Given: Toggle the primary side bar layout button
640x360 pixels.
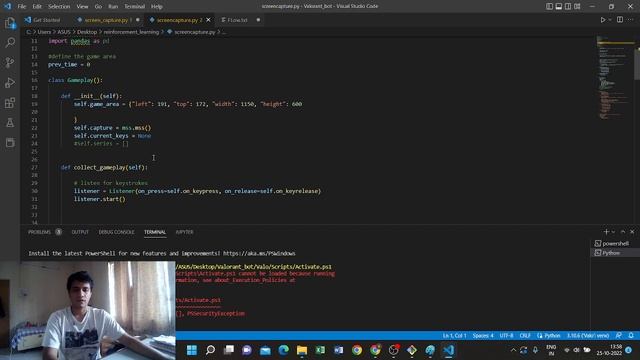Looking at the screenshot, I should [549, 6].
